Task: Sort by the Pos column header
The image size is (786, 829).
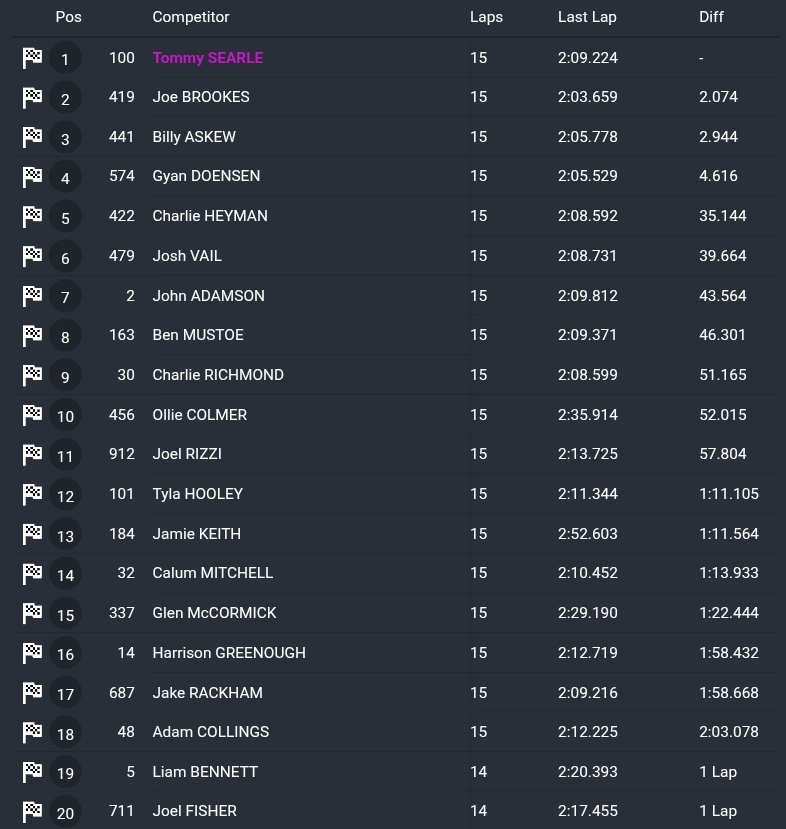Action: [68, 17]
